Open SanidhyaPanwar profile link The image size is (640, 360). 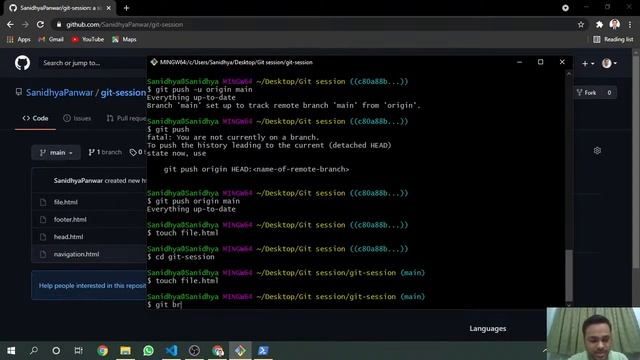click(x=60, y=93)
